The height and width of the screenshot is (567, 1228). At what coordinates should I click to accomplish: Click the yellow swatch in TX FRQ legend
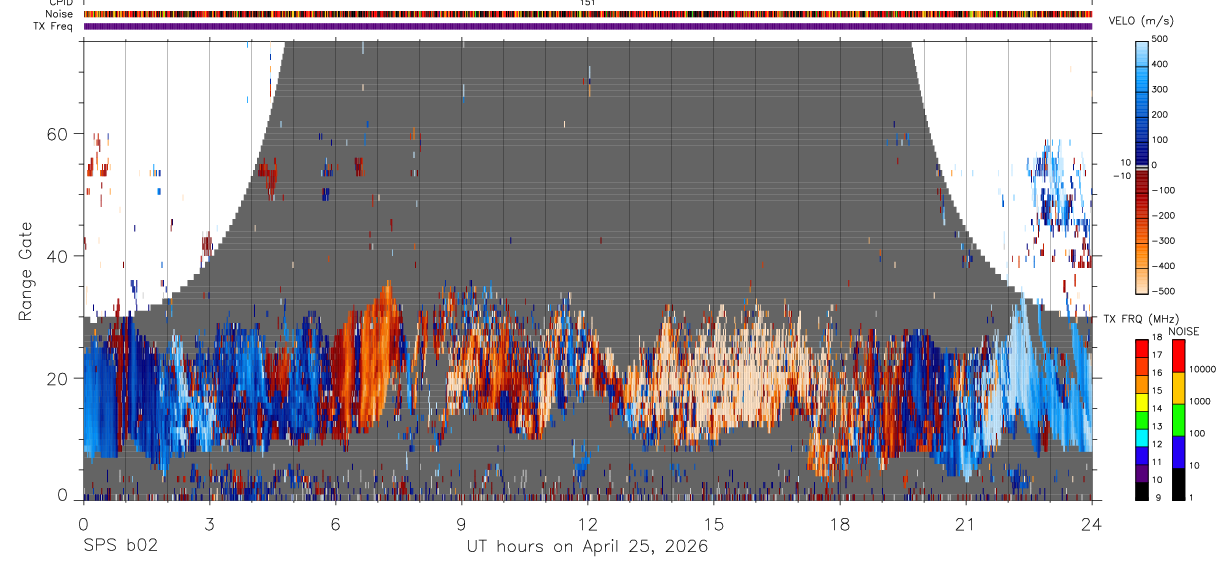(1141, 402)
